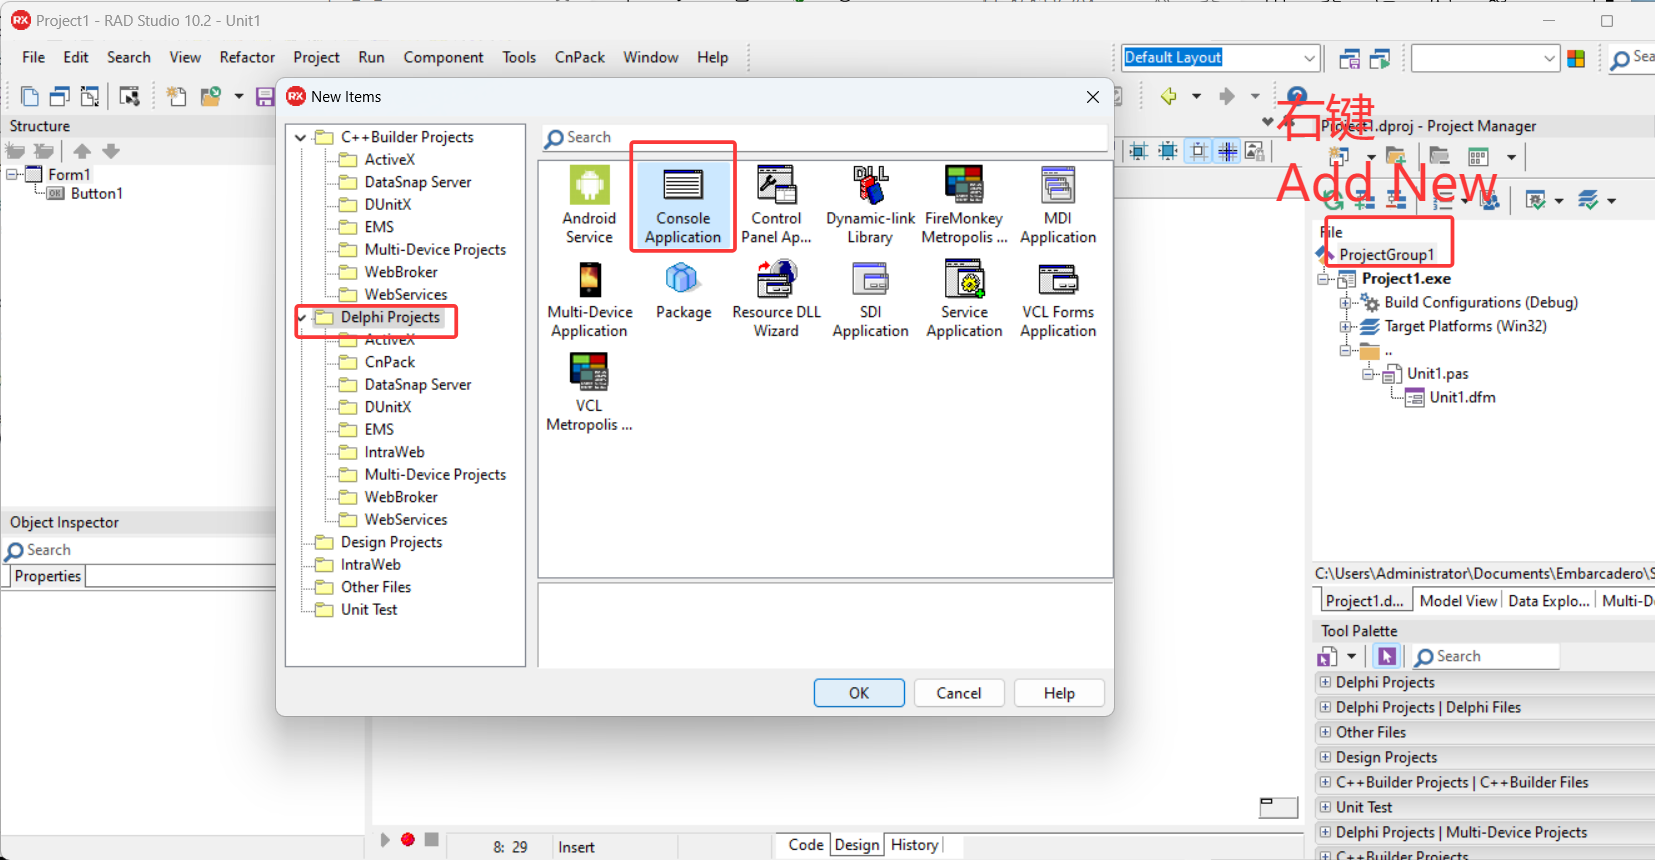The height and width of the screenshot is (860, 1655).
Task: Click the Set Debug Desktop icon
Action: (1380, 59)
